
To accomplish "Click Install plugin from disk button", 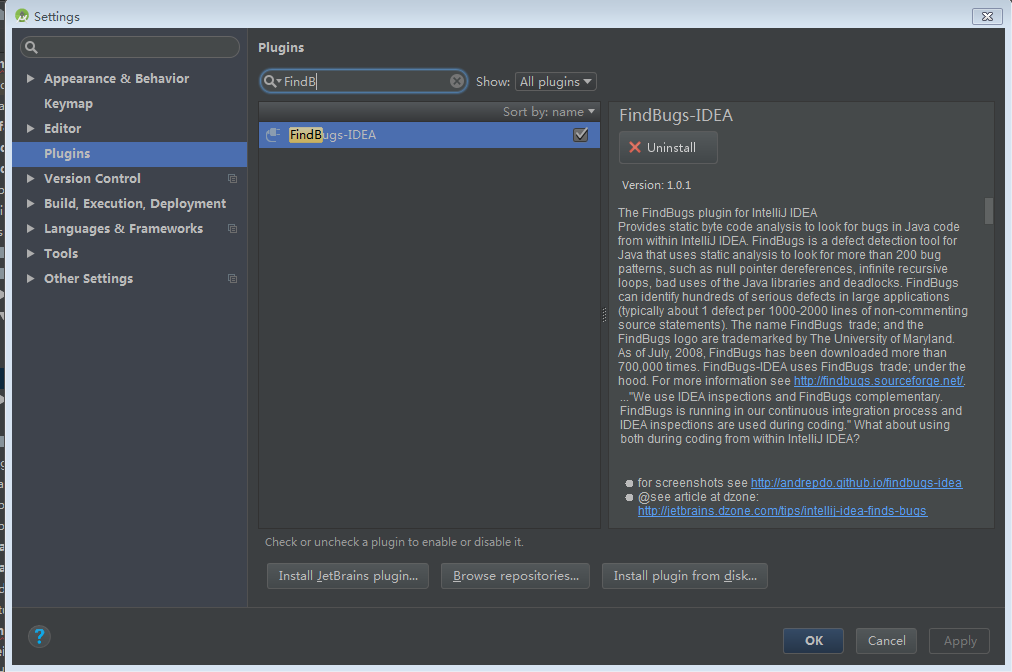I will (x=685, y=576).
